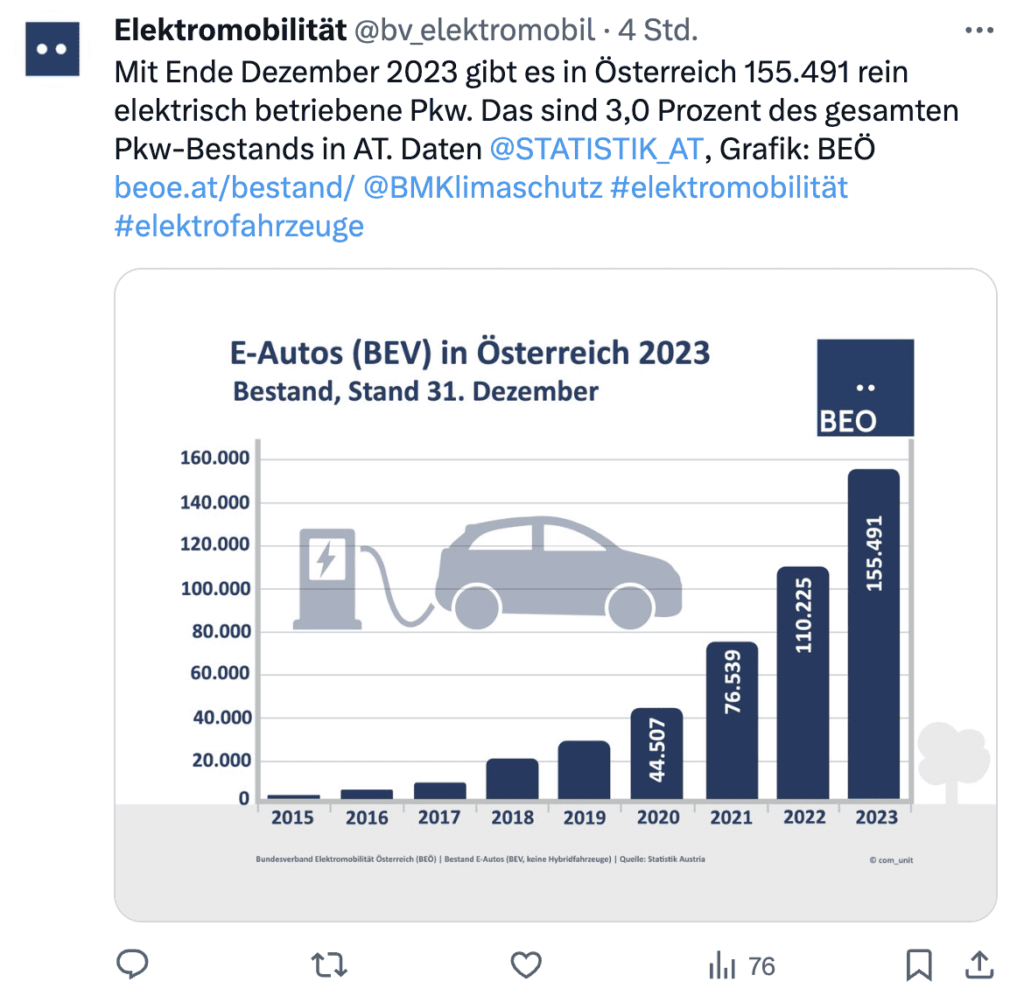Click the electric car charging illustration
Image resolution: width=1024 pixels, height=1003 pixels.
click(x=487, y=573)
